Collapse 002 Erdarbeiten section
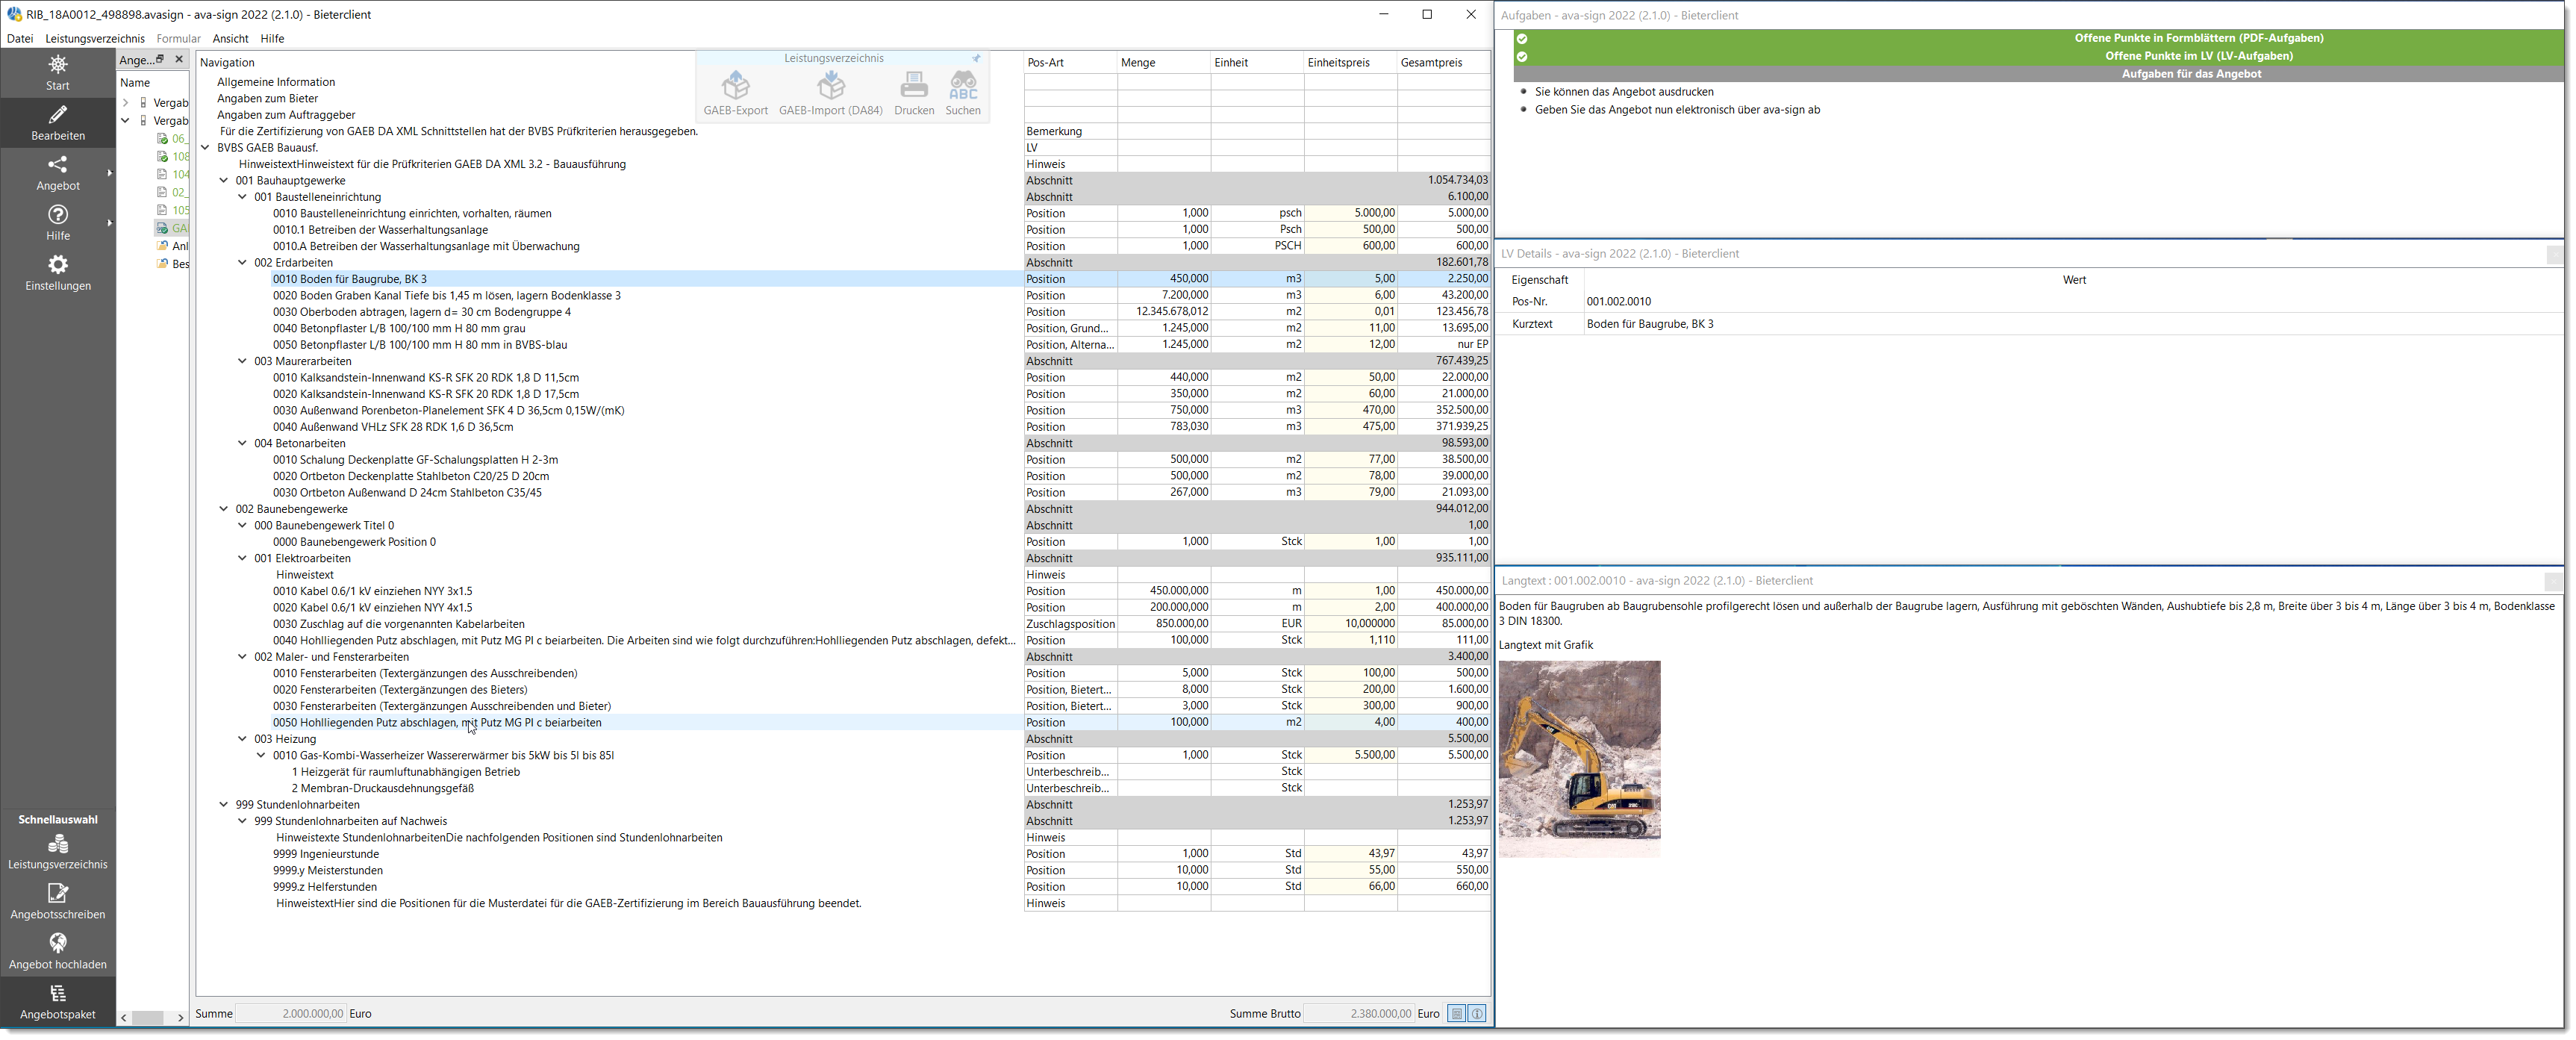The width and height of the screenshot is (2576, 1040). click(x=242, y=263)
